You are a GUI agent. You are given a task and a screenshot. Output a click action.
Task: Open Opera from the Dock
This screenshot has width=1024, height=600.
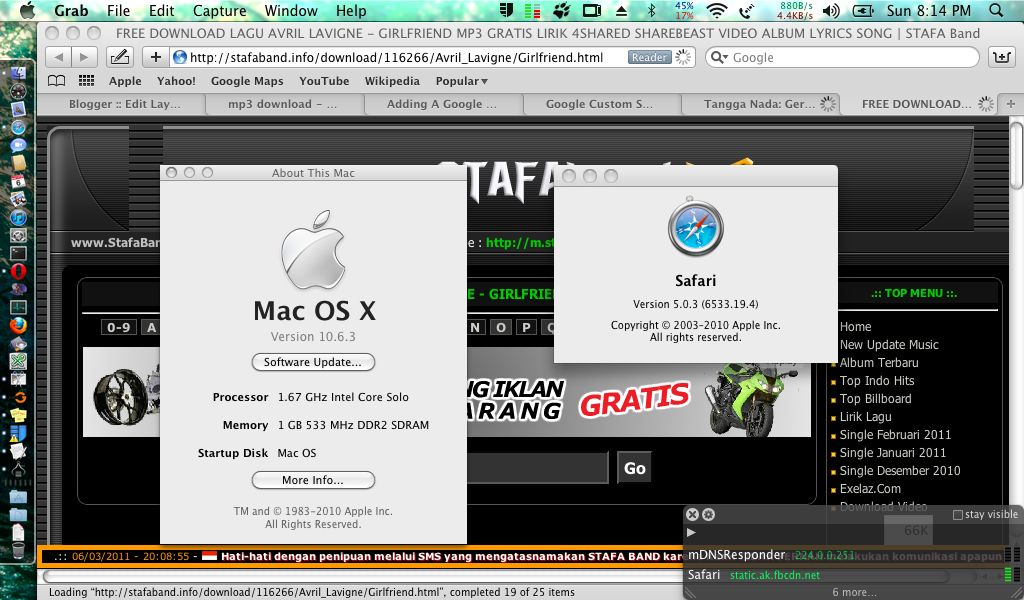coord(18,270)
